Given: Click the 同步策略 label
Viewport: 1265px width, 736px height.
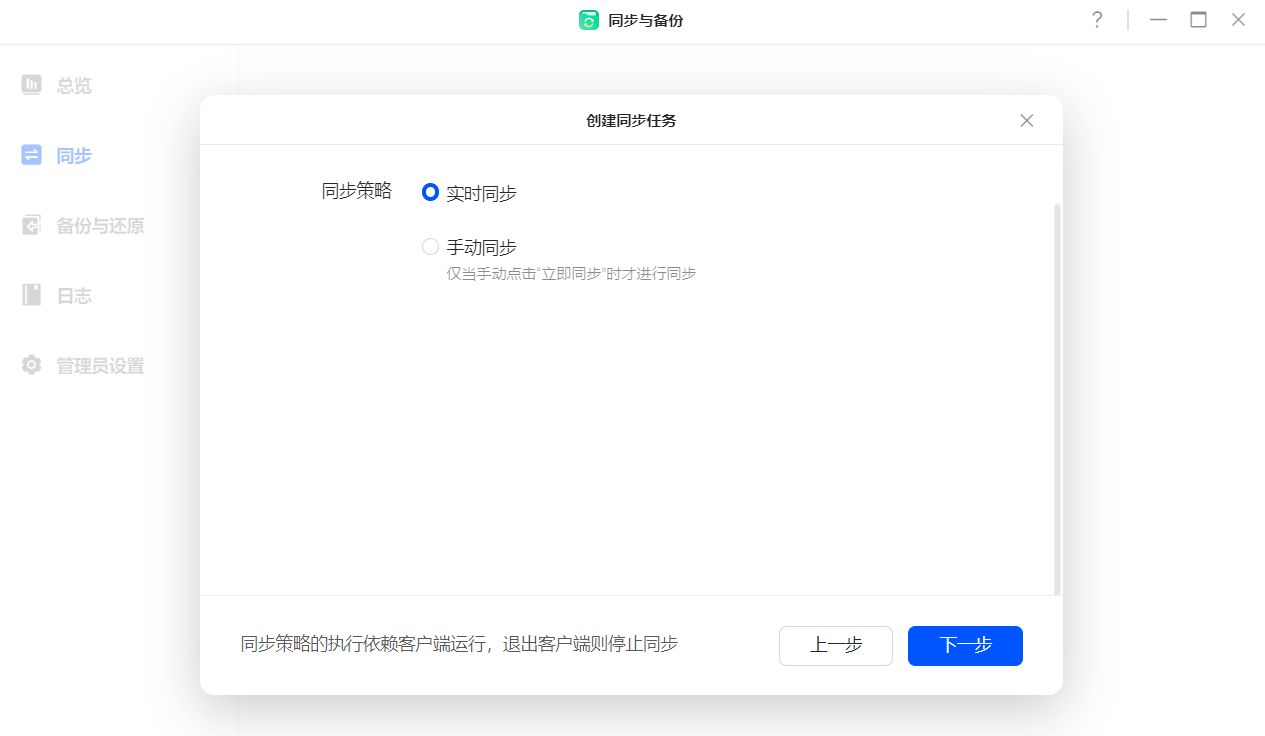Looking at the screenshot, I should (x=356, y=191).
